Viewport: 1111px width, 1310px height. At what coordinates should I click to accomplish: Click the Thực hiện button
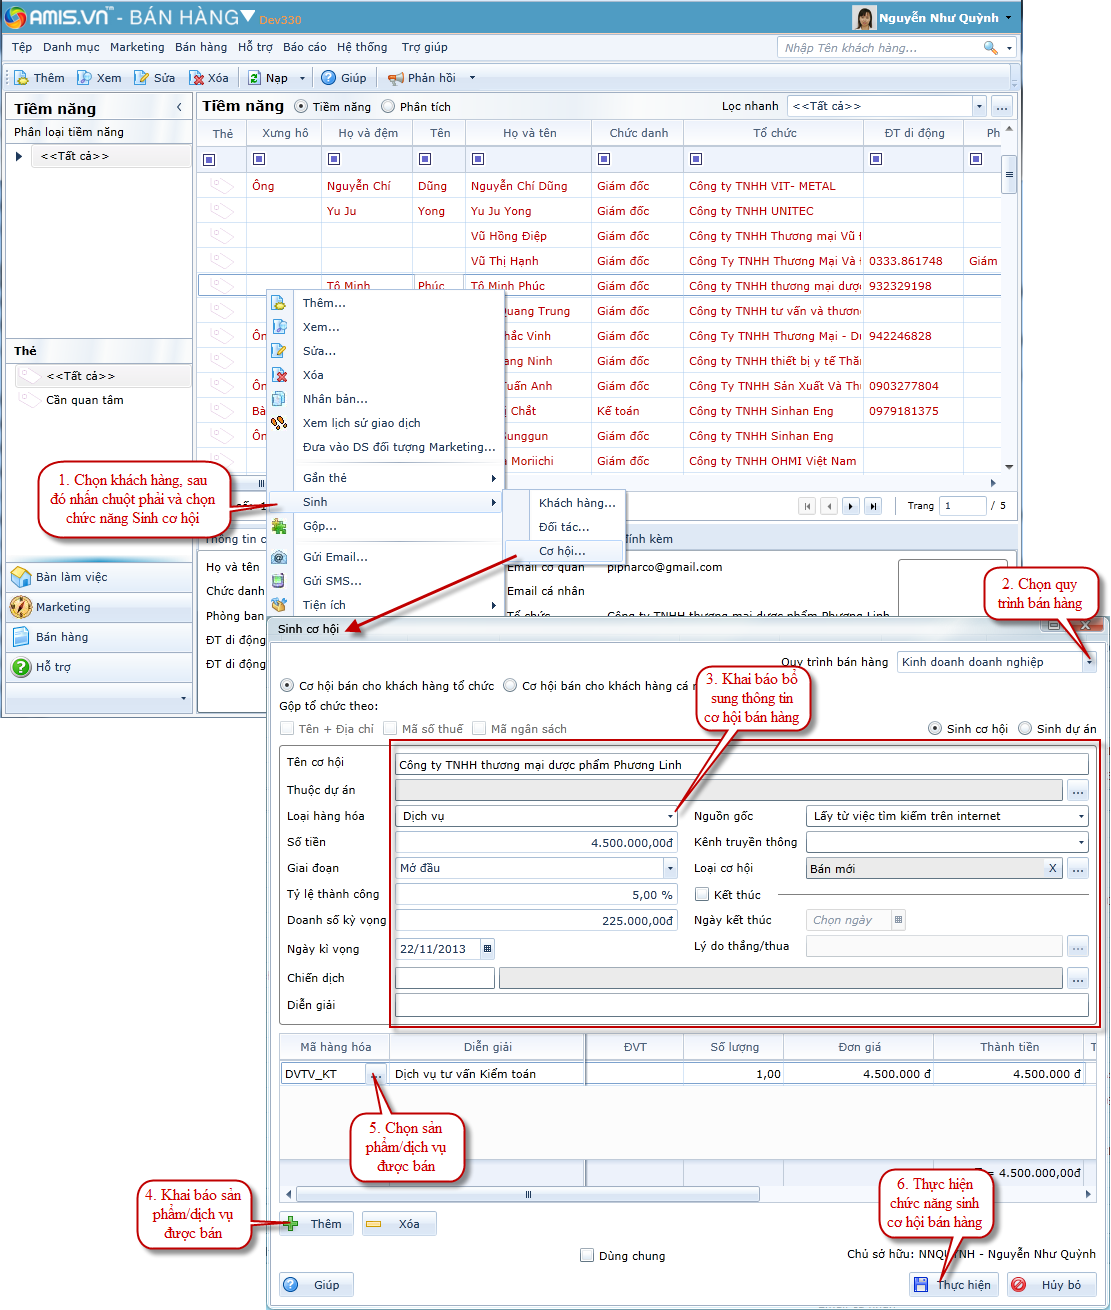(x=953, y=1284)
